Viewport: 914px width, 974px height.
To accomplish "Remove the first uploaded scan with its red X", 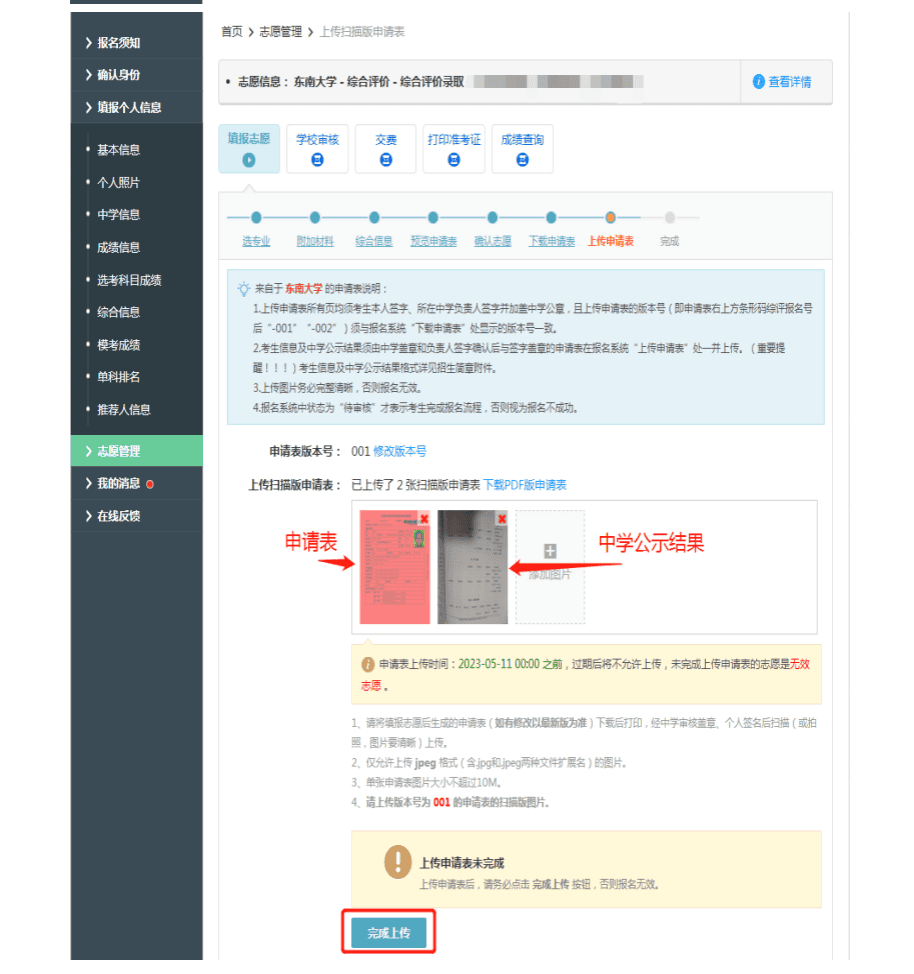I will (424, 519).
